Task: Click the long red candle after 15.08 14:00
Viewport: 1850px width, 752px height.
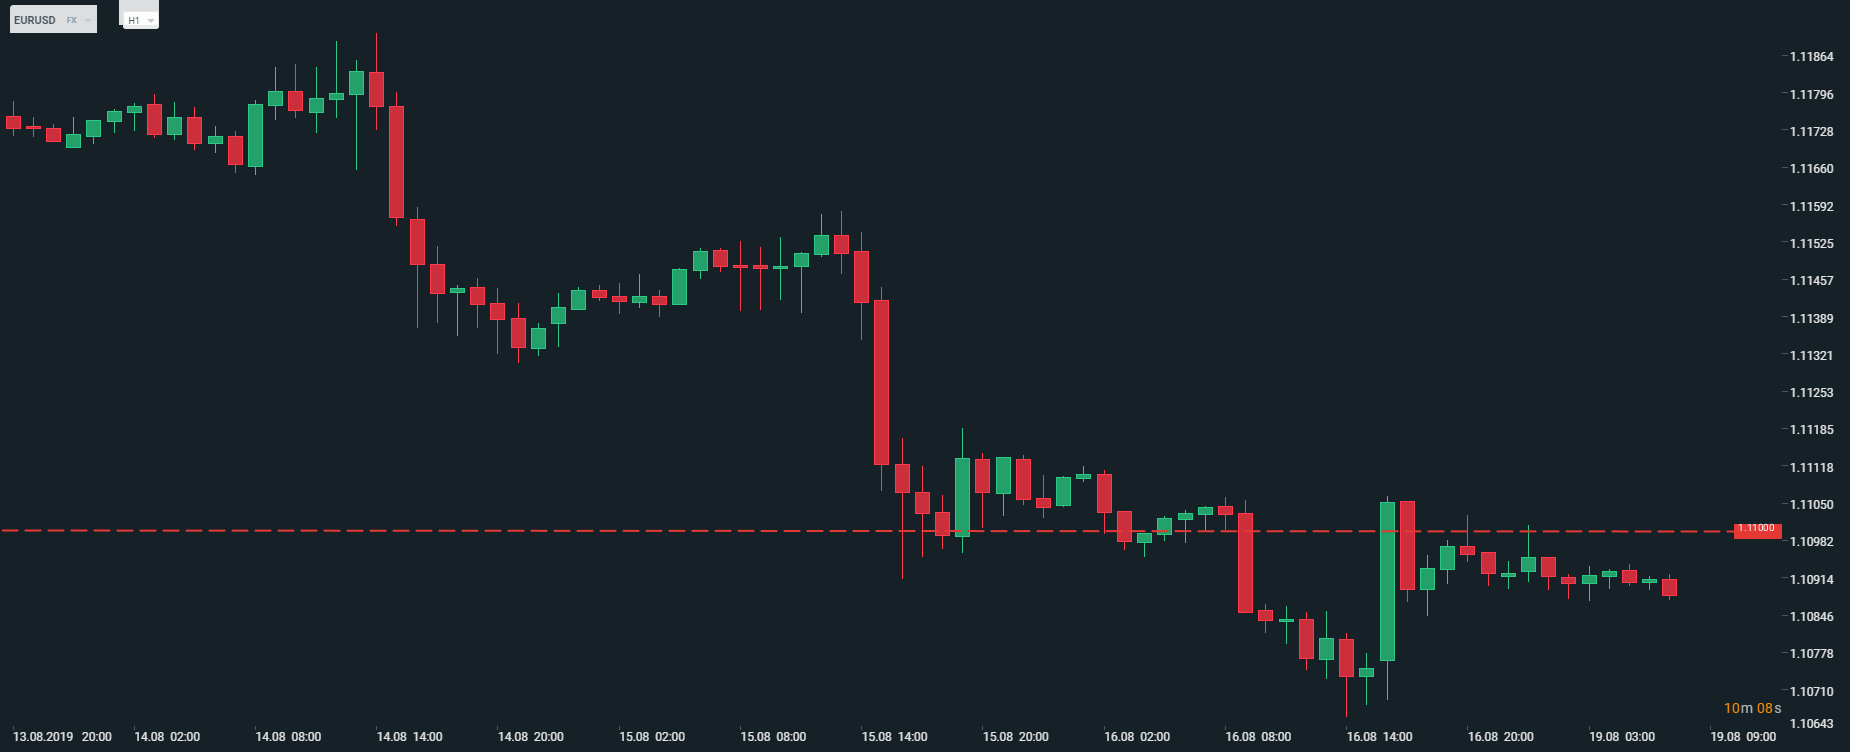Action: [x=881, y=382]
